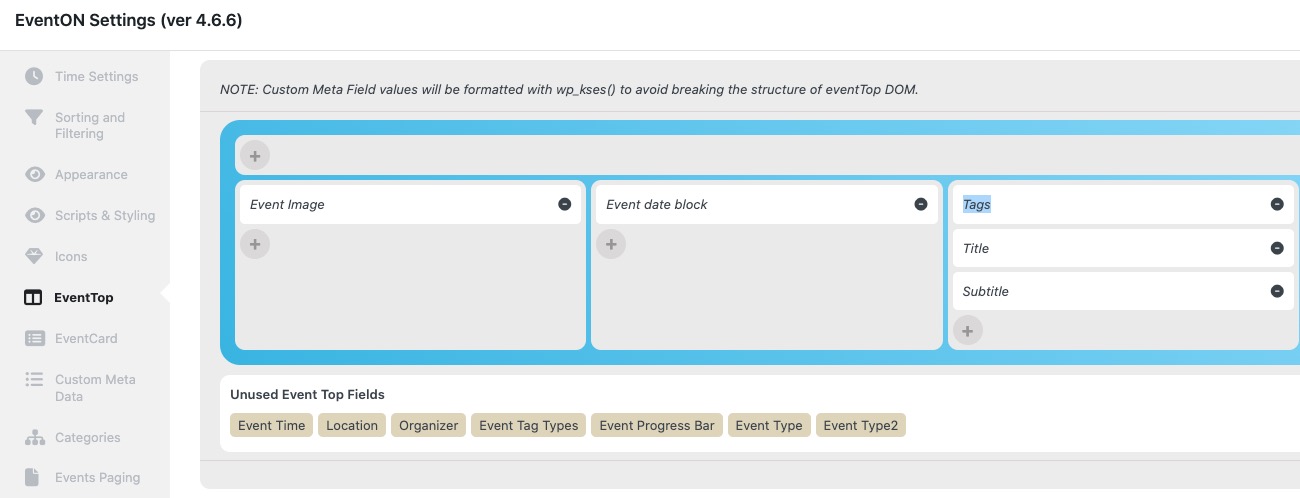Click the eye icon beside Scripts & Styling
Image resolution: width=1300 pixels, height=498 pixels.
click(x=34, y=215)
